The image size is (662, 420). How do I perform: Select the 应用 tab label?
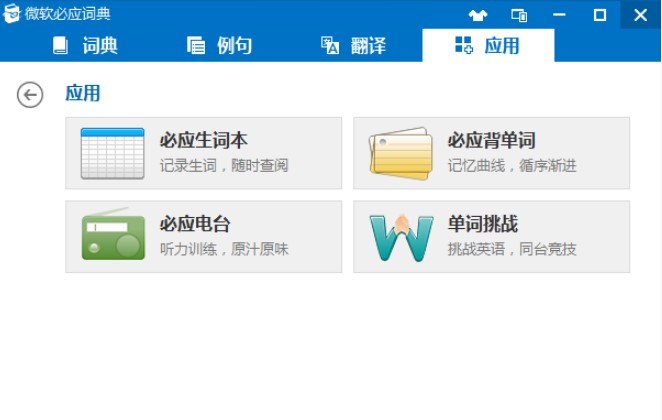click(502, 46)
